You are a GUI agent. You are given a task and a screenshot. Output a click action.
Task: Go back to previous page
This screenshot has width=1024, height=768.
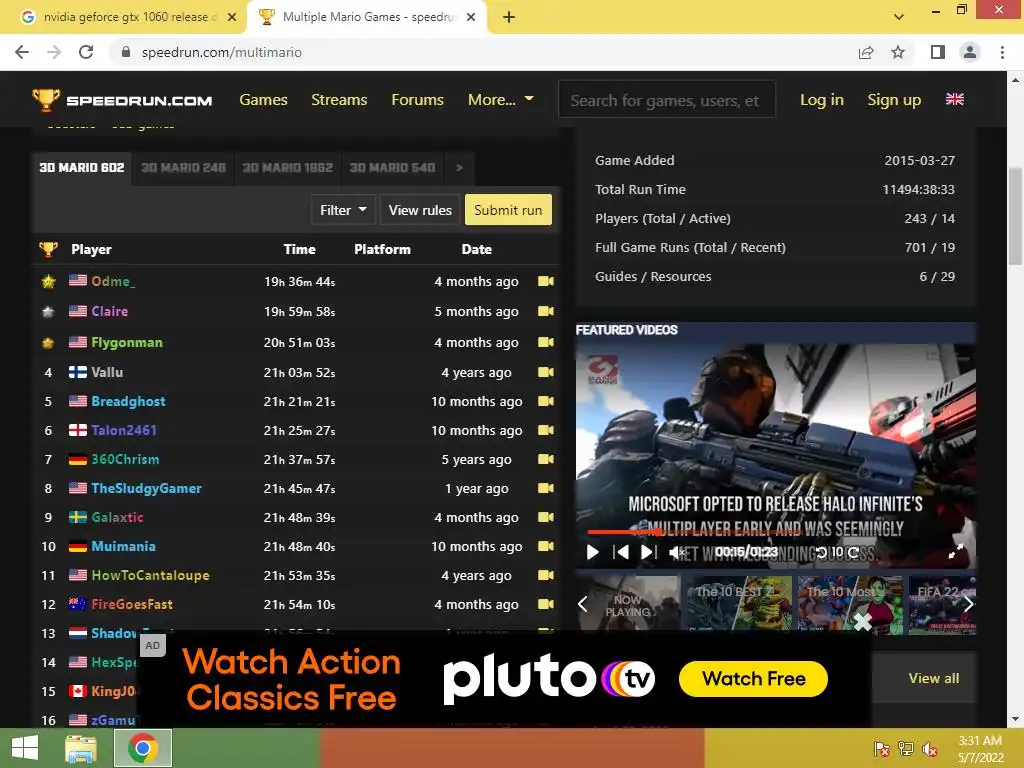point(22,52)
